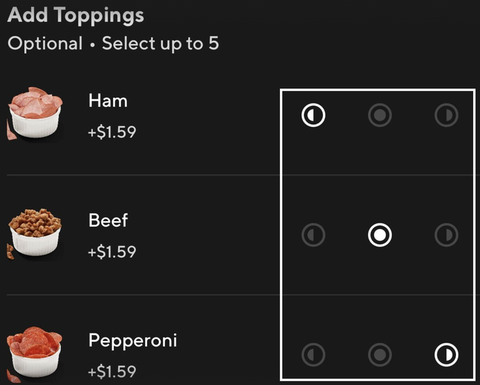Click the Ham bowl image
480x385 pixels.
[x=35, y=113]
